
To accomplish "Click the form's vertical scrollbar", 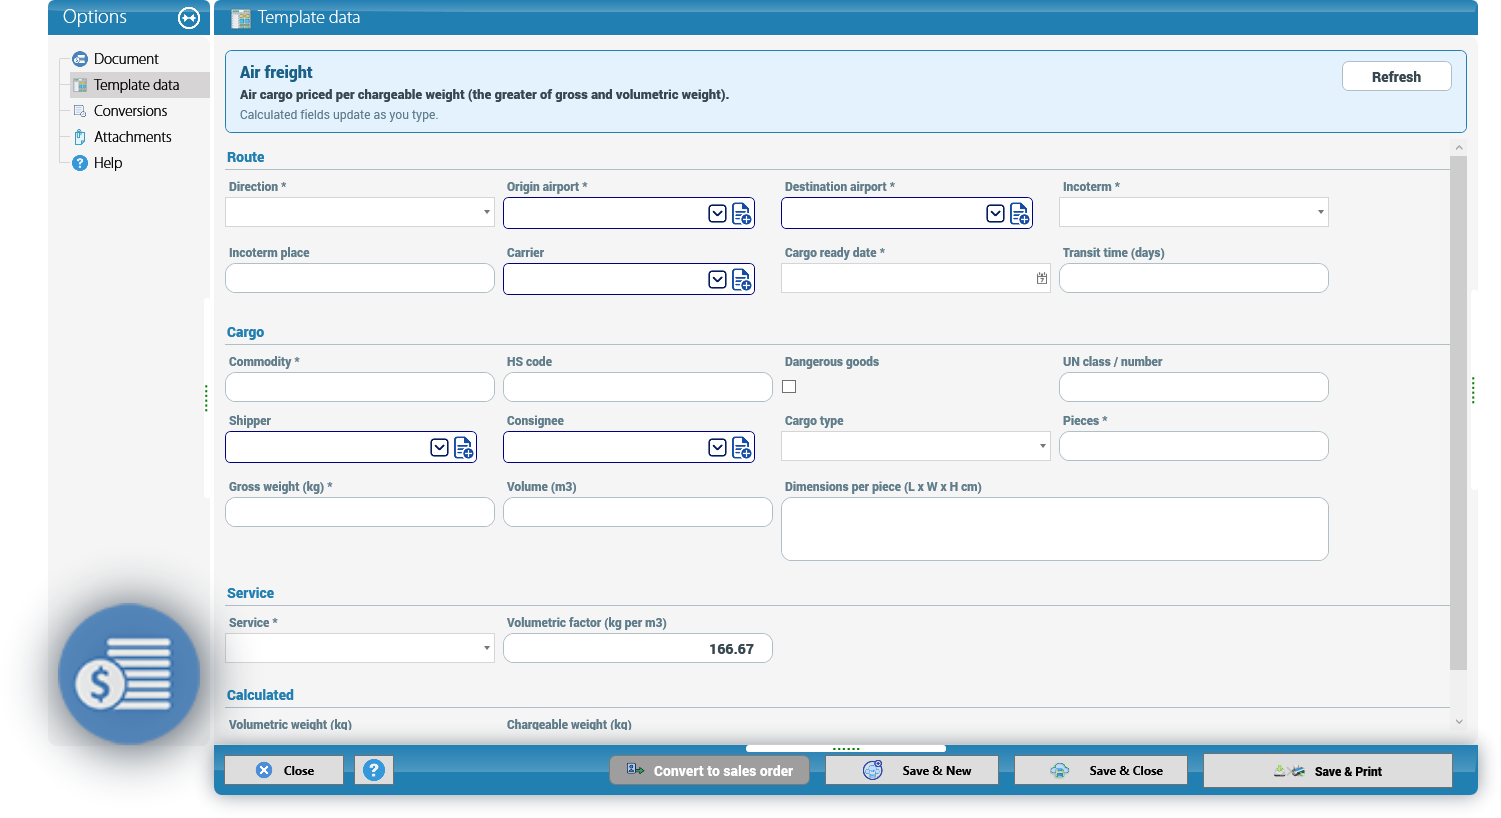I will coord(1458,412).
